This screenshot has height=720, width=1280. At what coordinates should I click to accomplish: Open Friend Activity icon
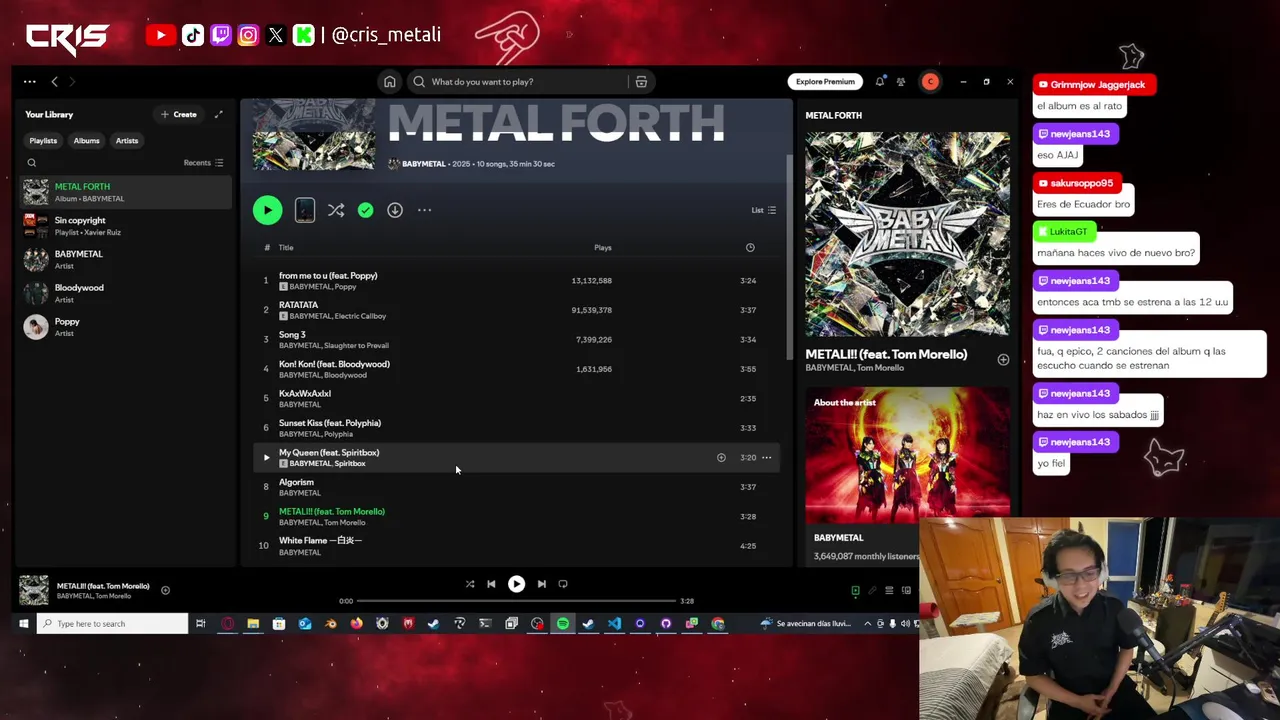901,82
